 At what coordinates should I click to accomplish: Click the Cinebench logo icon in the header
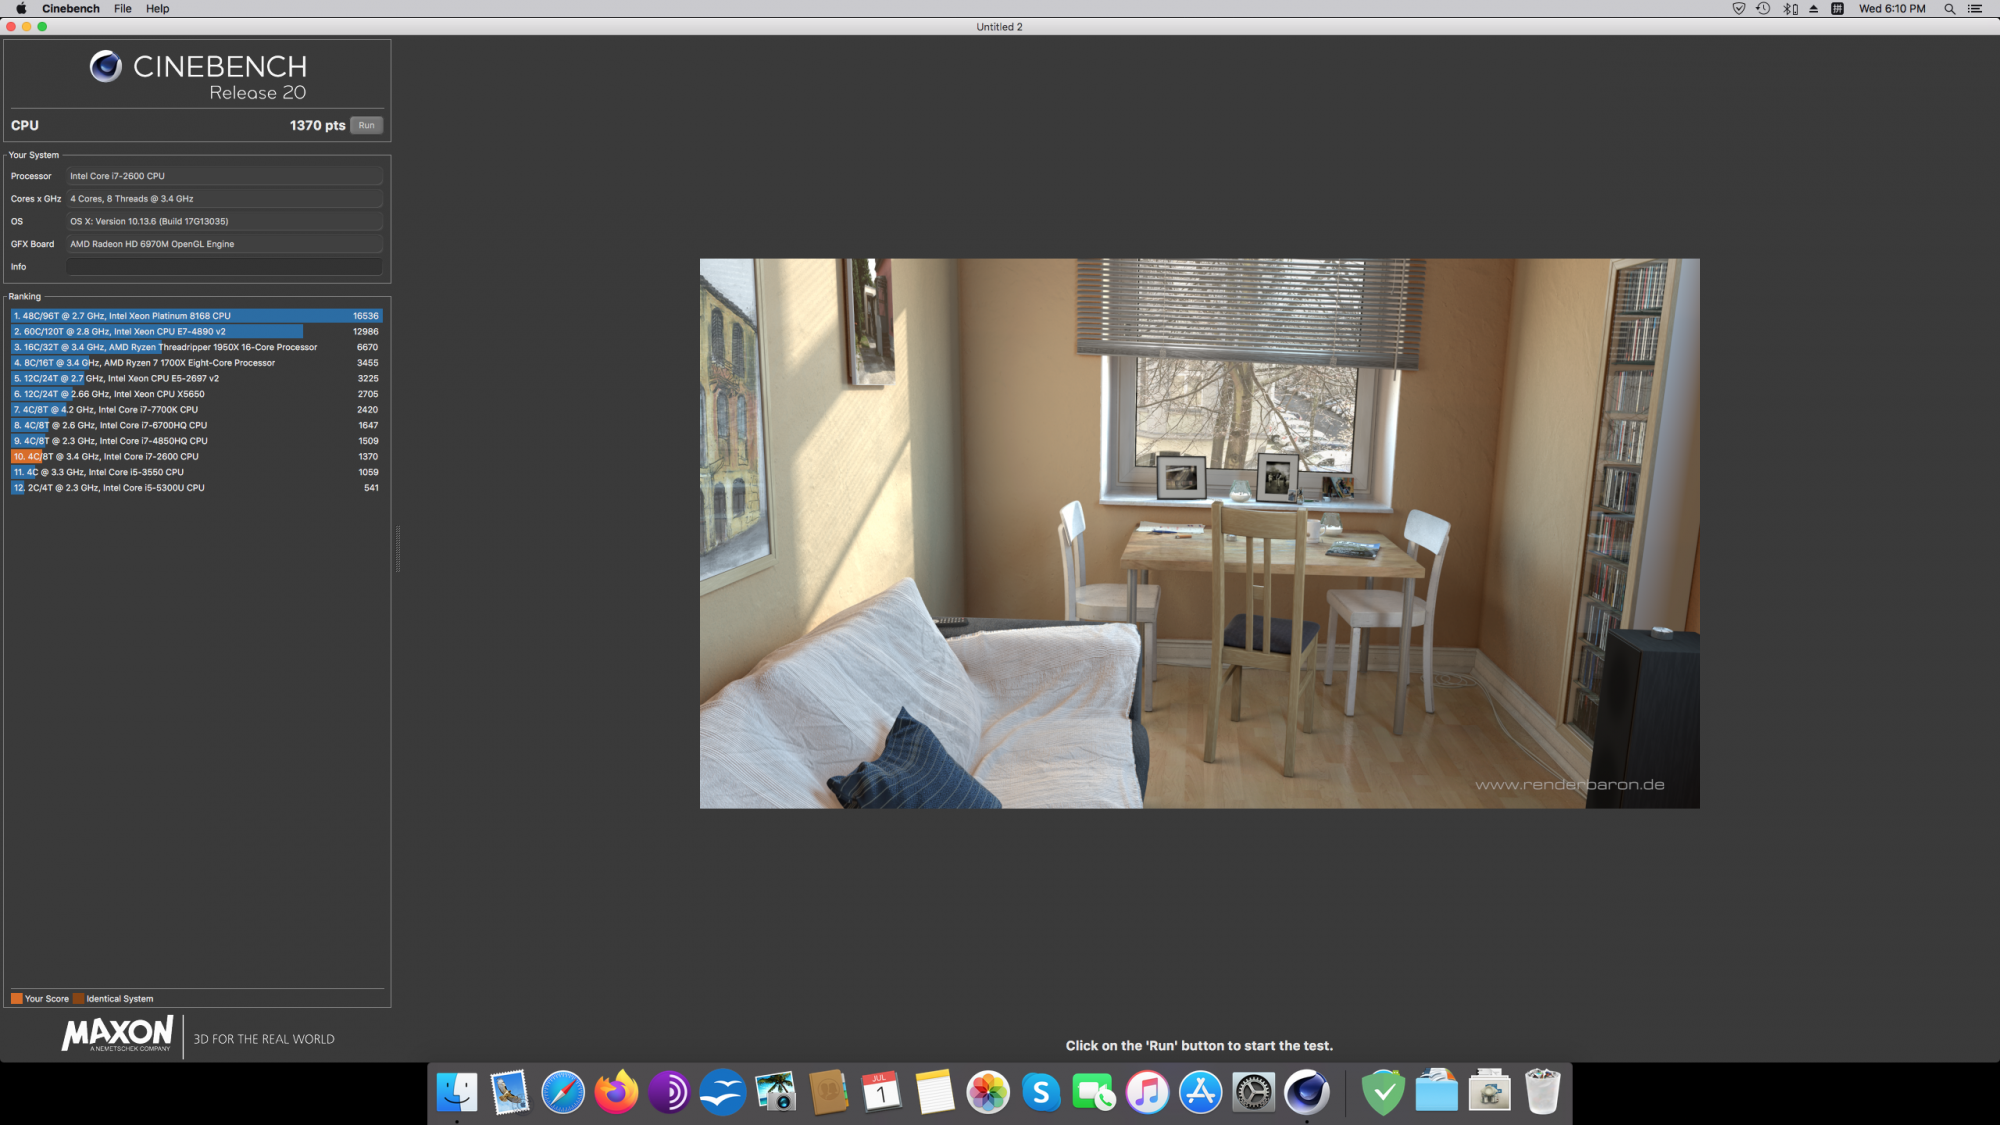pyautogui.click(x=105, y=66)
